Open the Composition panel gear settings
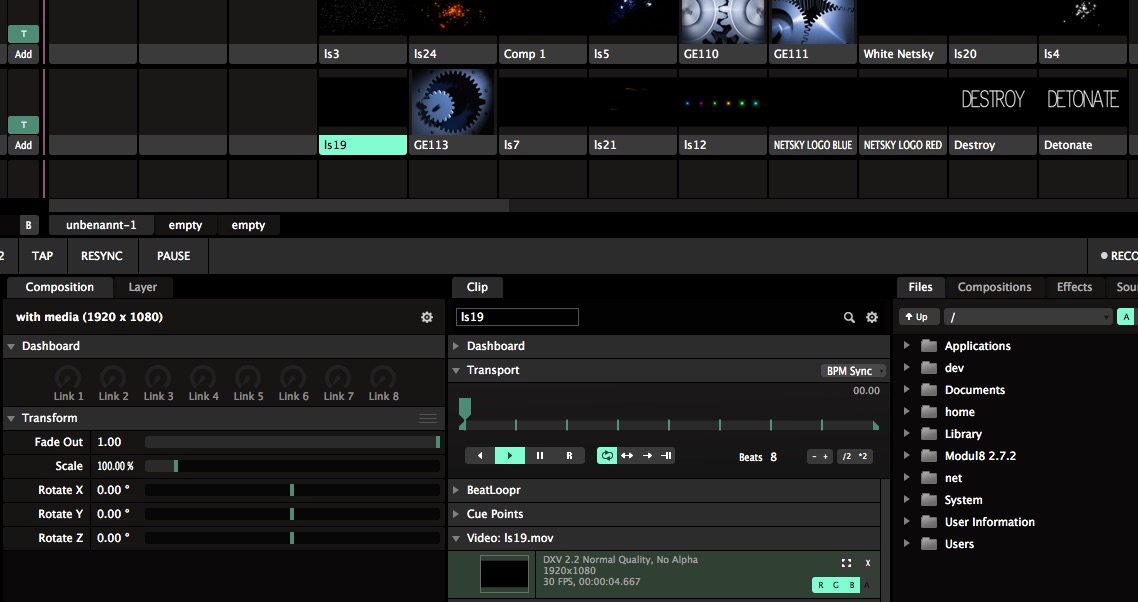The width and height of the screenshot is (1138, 602). (x=427, y=317)
